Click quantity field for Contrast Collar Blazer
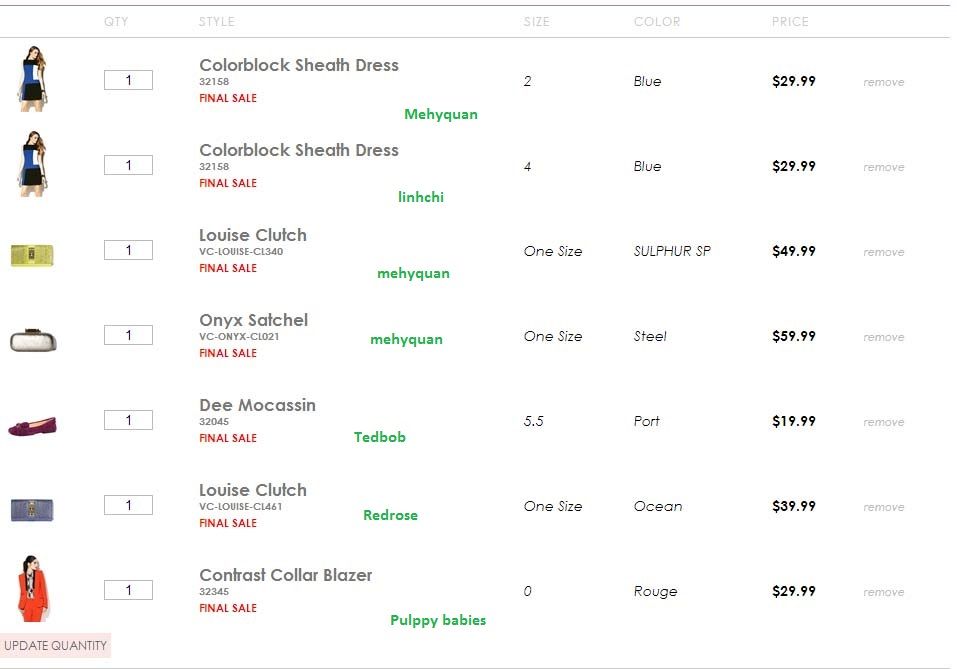 (128, 590)
